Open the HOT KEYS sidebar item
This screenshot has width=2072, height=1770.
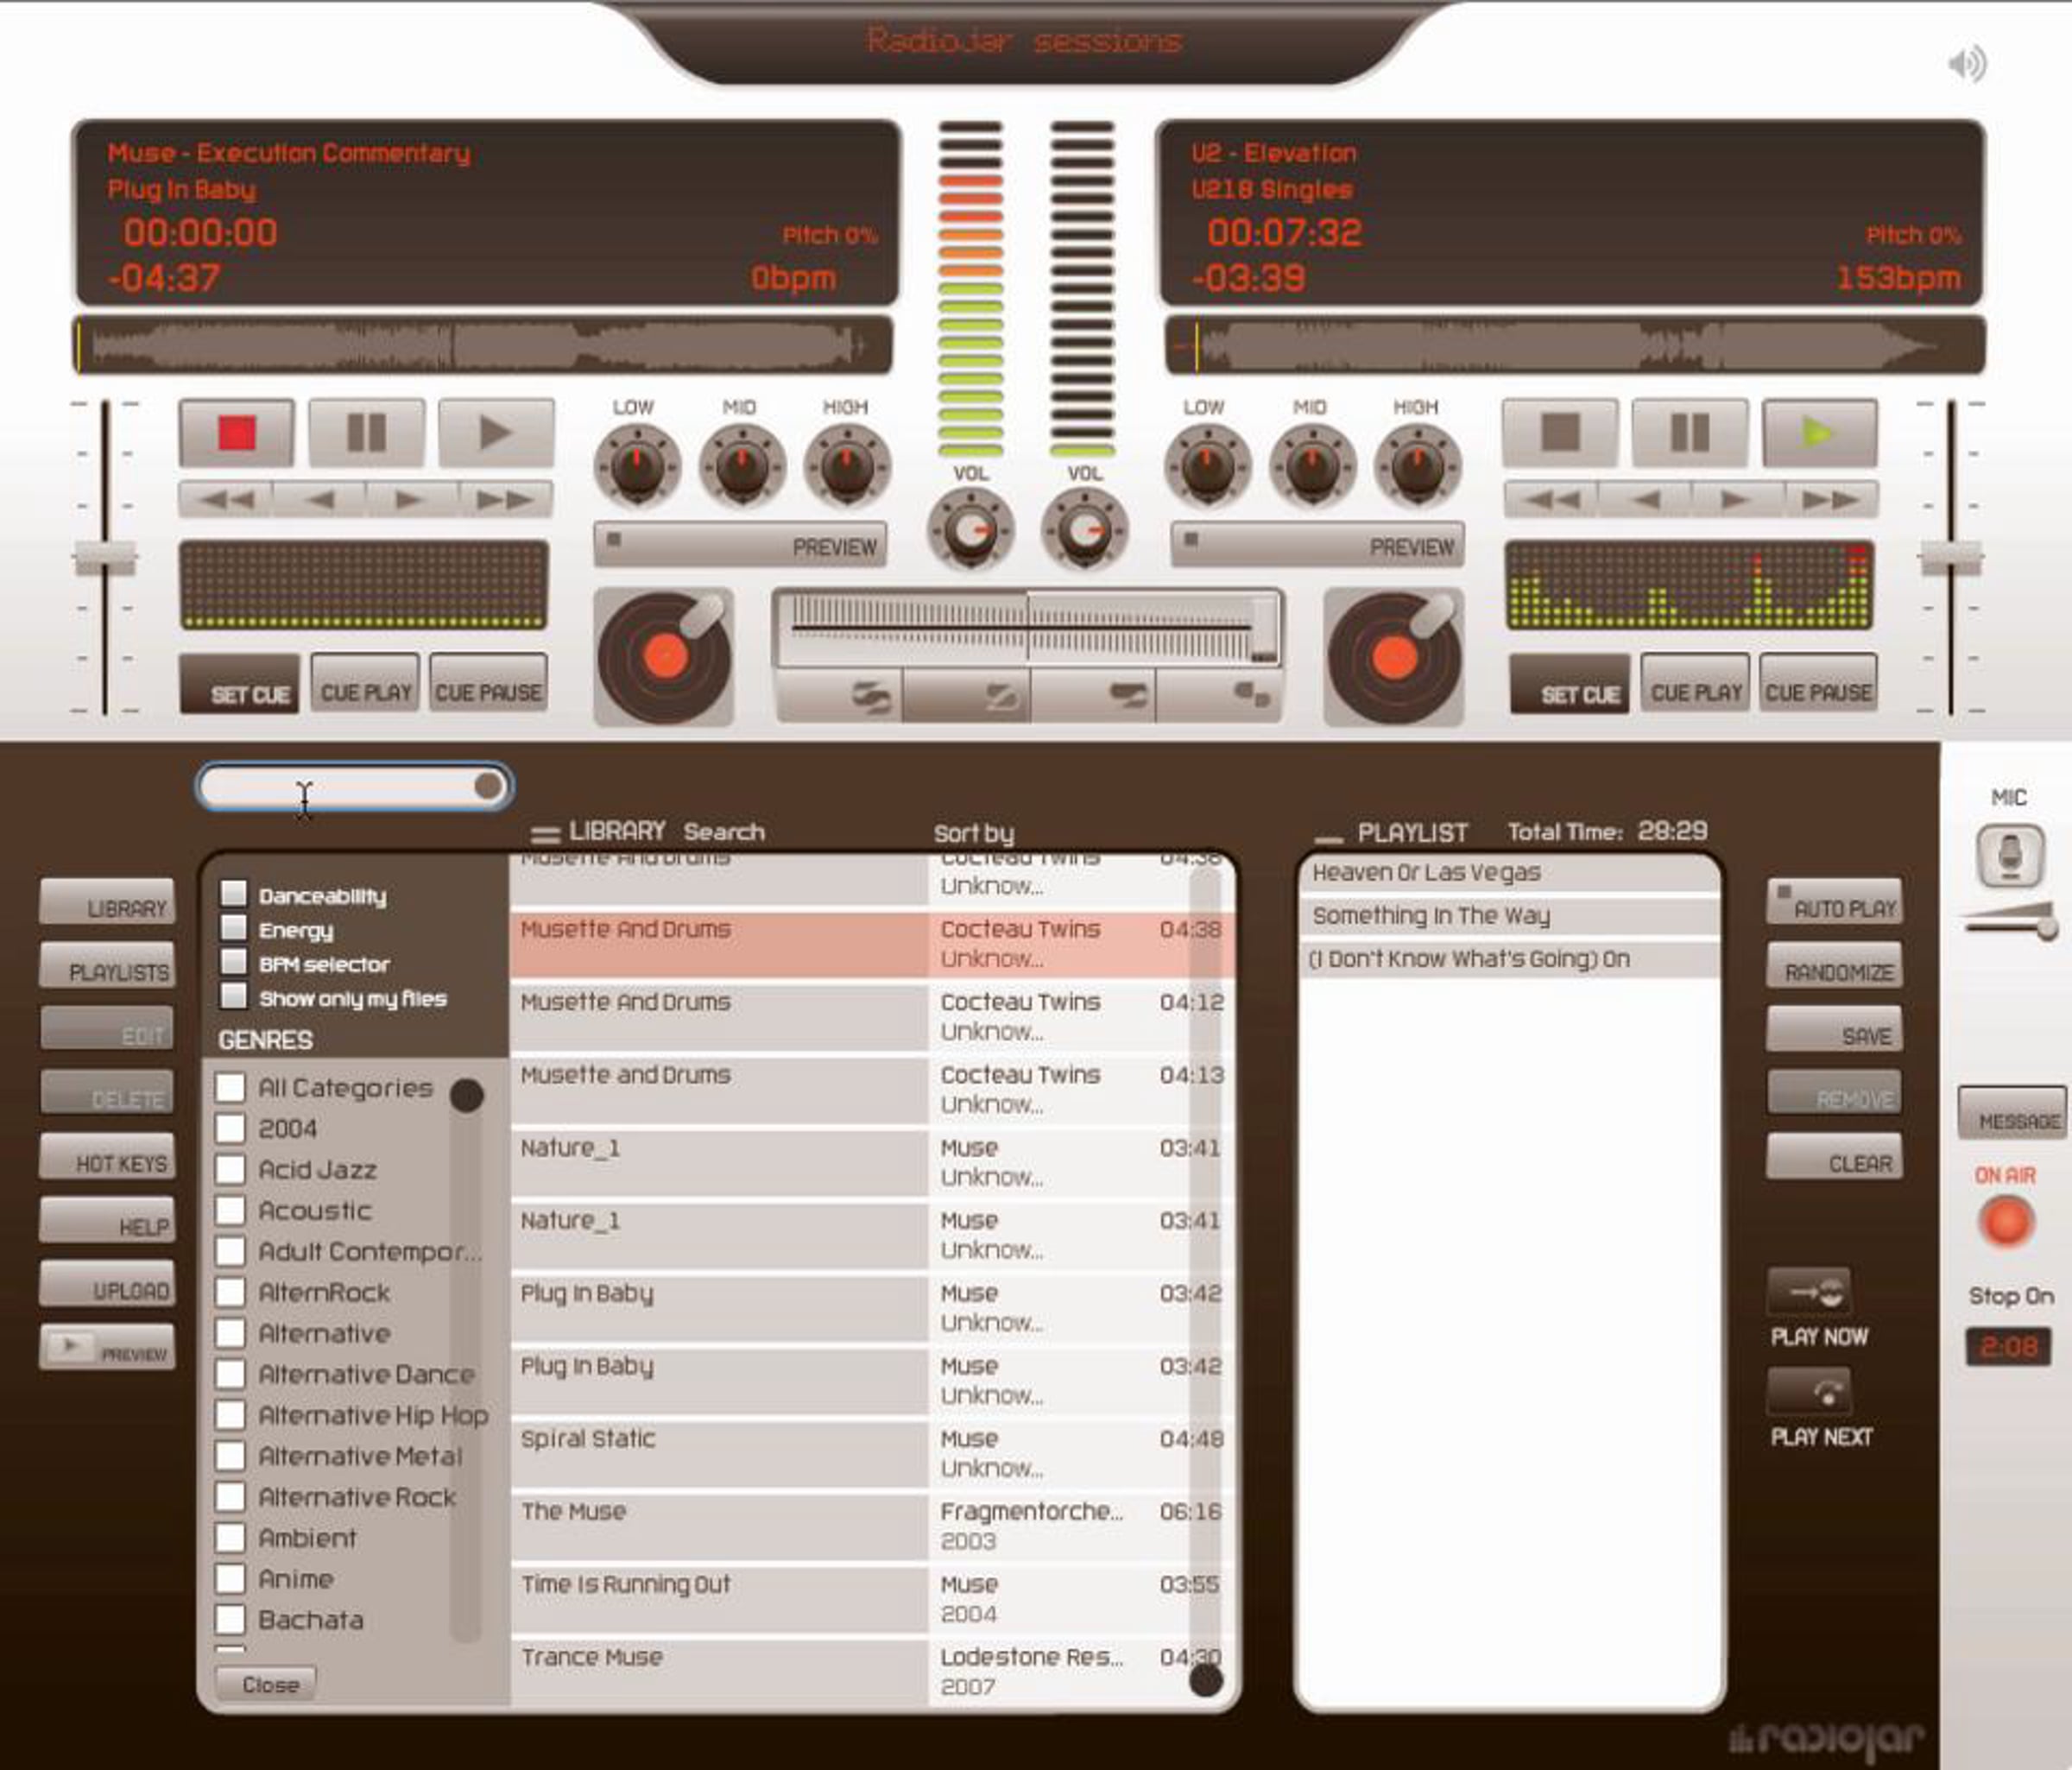pos(108,1158)
